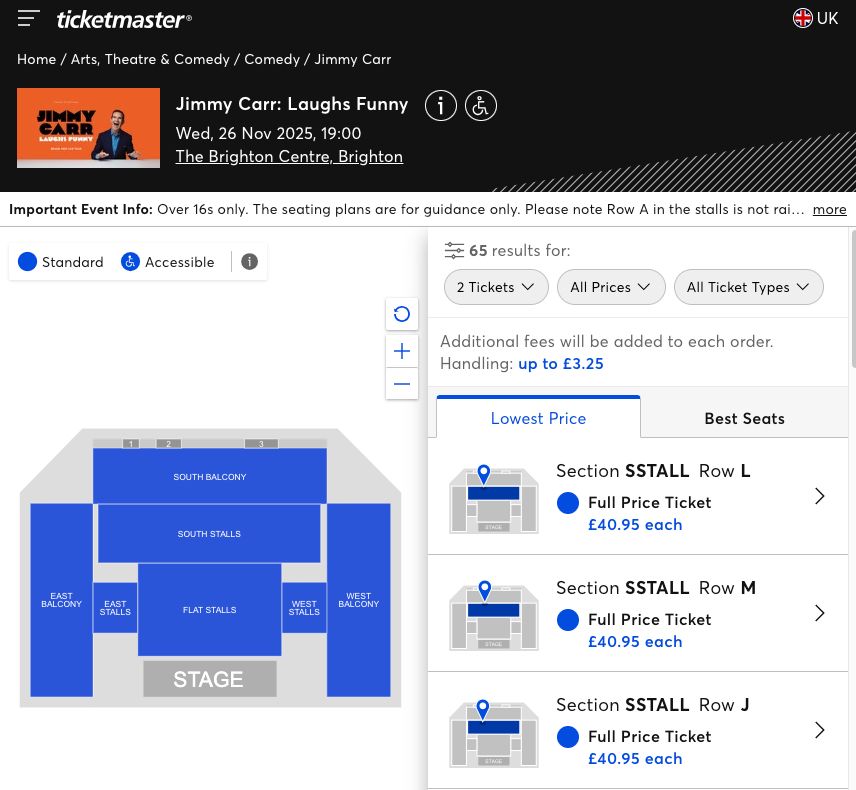Screen dimensions: 856x790
Task: Select the Accessible seats legend indicator
Action: [130, 261]
